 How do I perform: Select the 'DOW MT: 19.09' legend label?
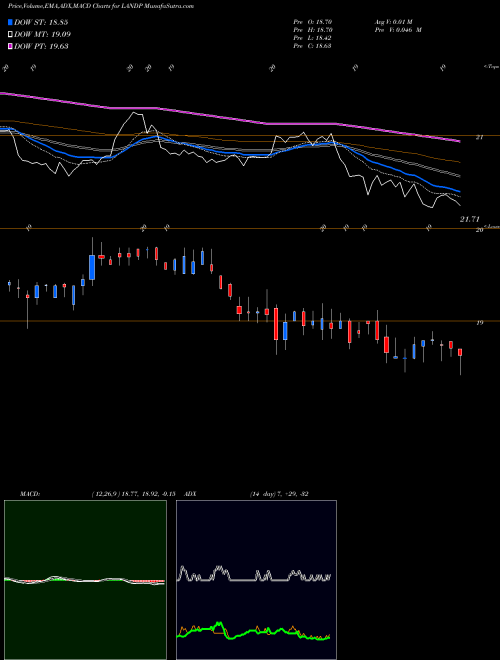[42, 35]
